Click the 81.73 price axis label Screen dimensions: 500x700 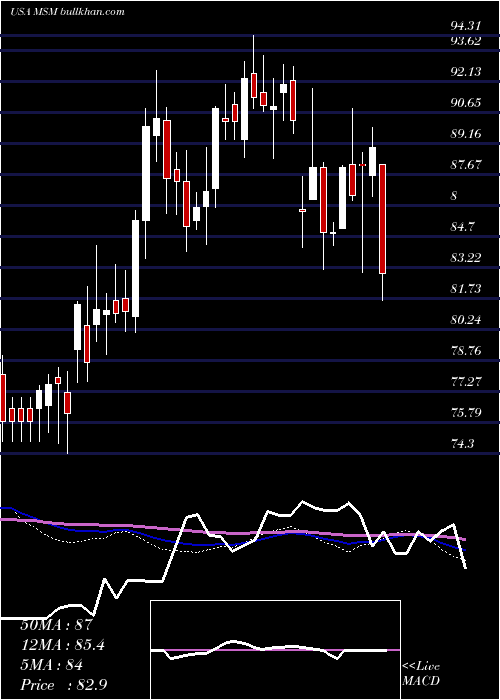coord(466,289)
